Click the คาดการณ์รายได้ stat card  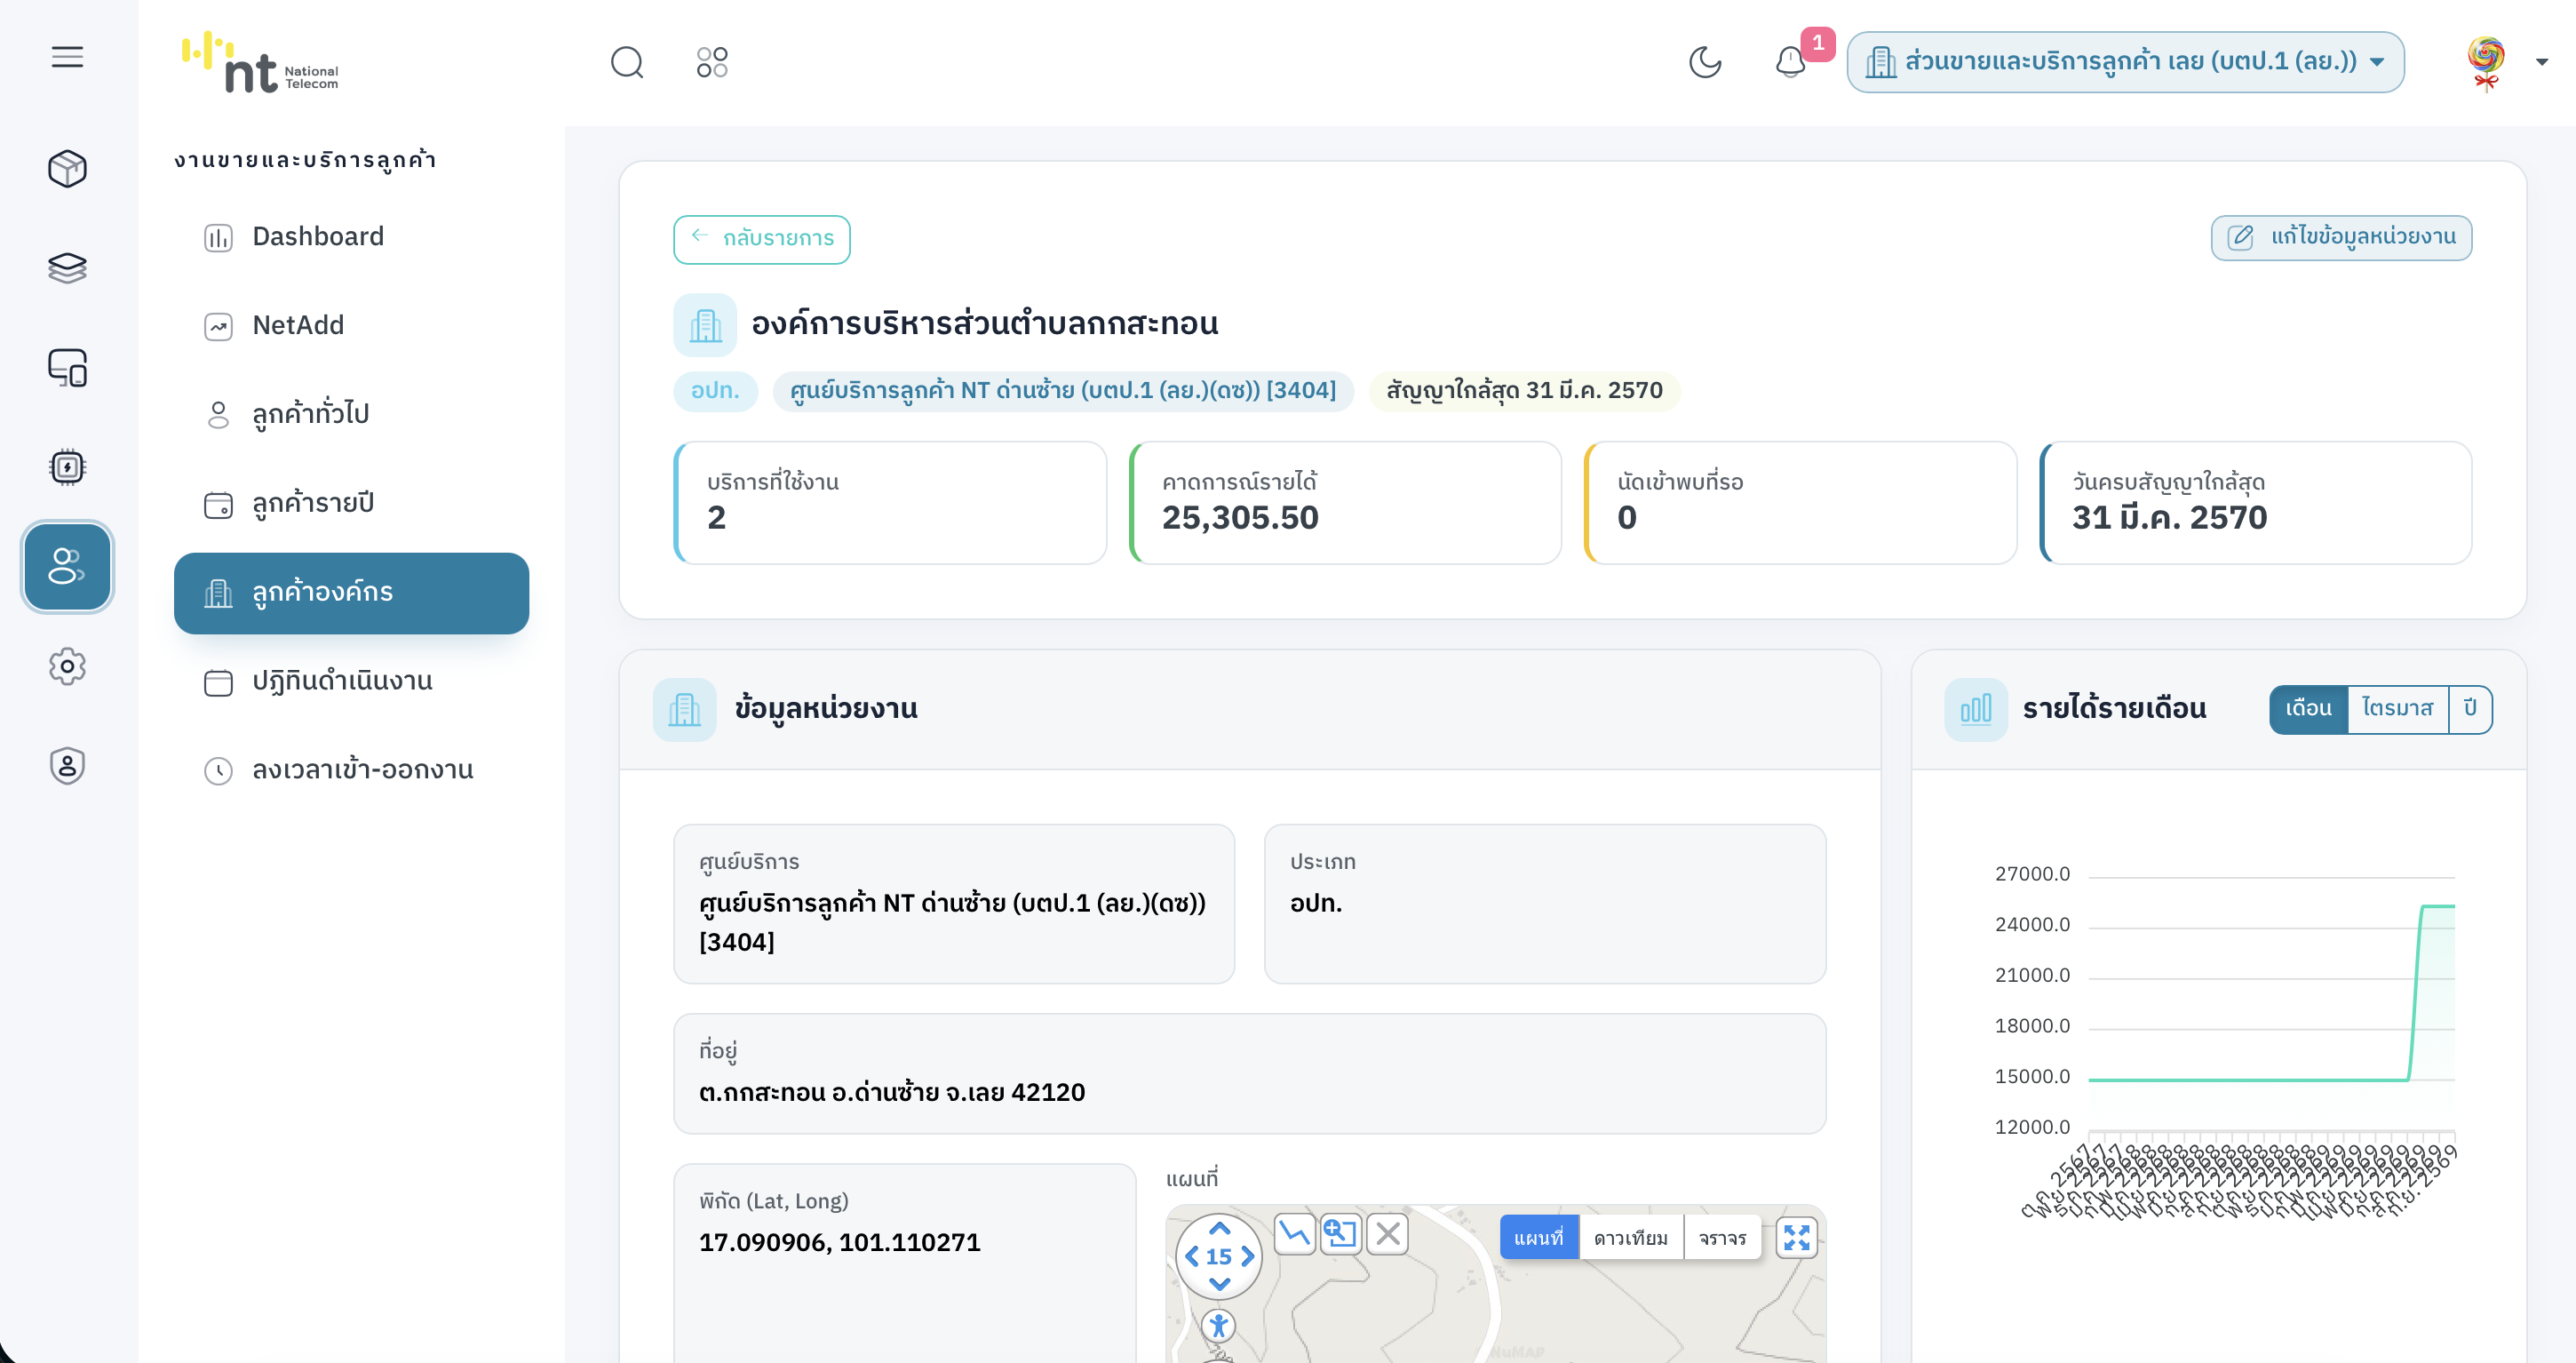tap(1345, 503)
